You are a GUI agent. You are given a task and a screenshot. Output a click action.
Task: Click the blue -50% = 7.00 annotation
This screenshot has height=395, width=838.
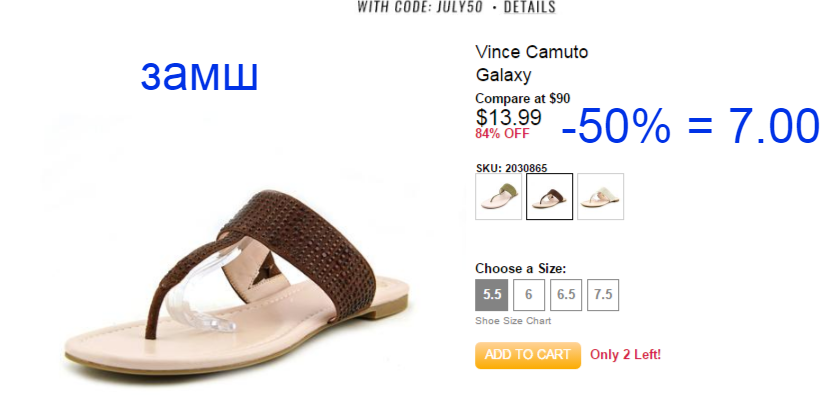[690, 126]
